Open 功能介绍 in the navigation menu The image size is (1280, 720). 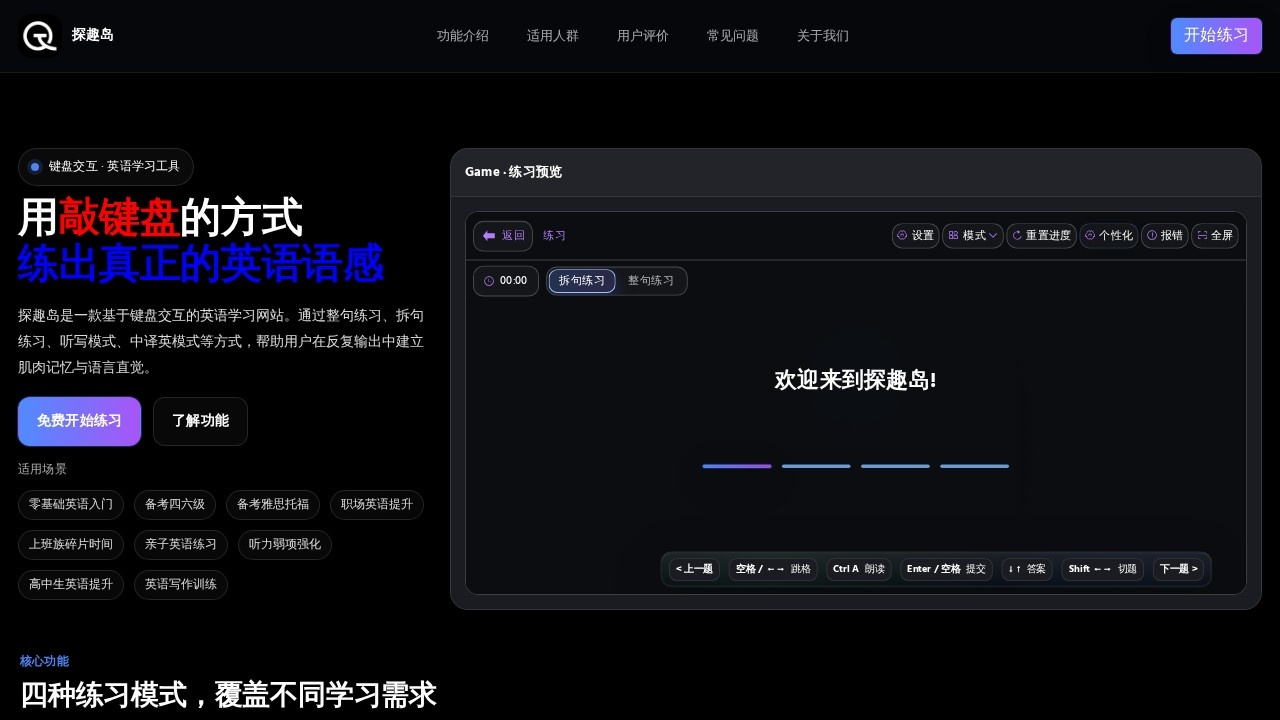point(463,36)
